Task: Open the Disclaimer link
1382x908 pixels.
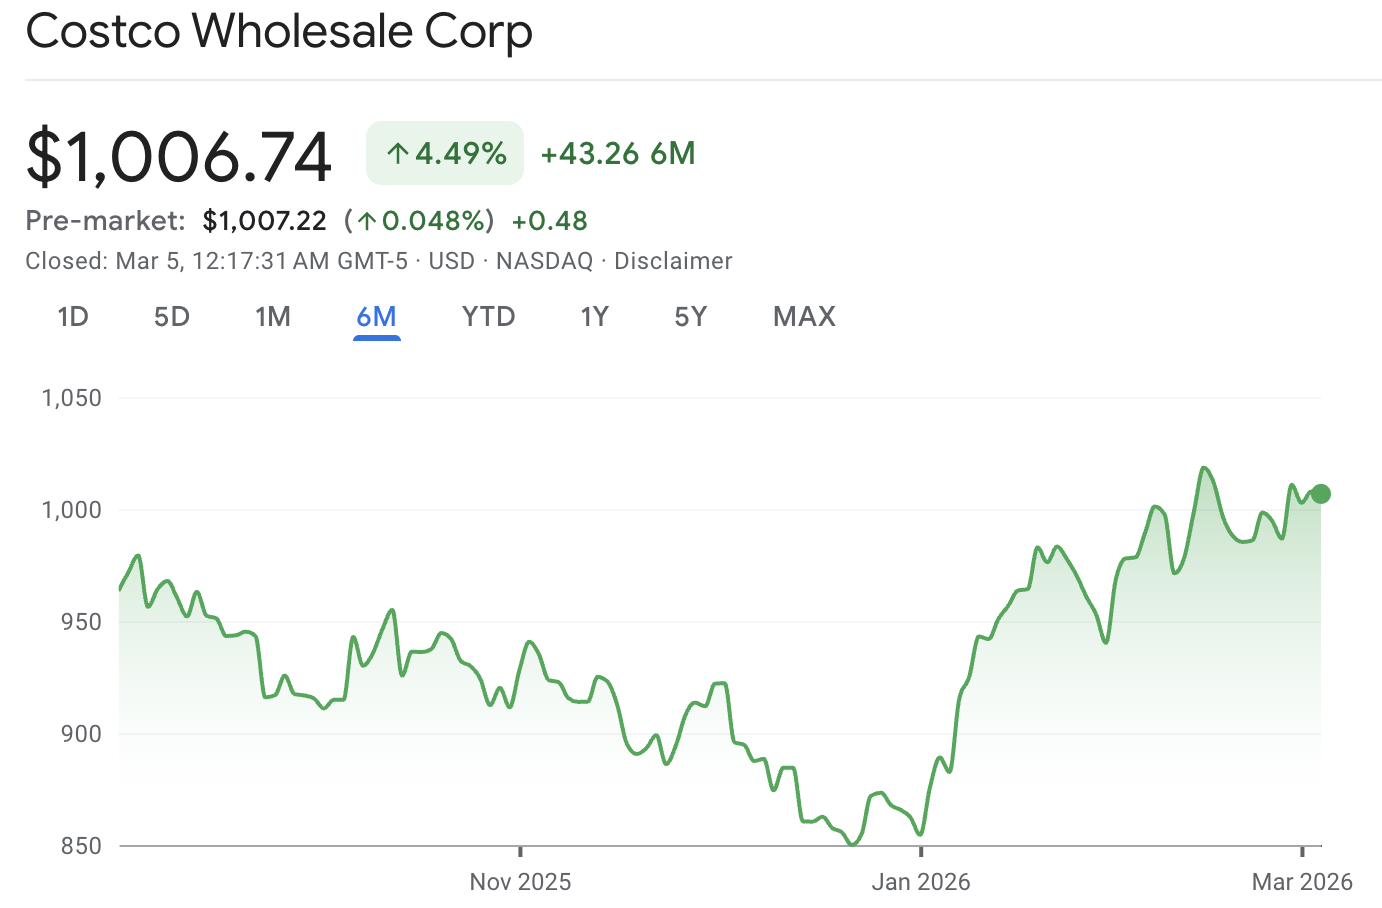Action: [x=673, y=261]
